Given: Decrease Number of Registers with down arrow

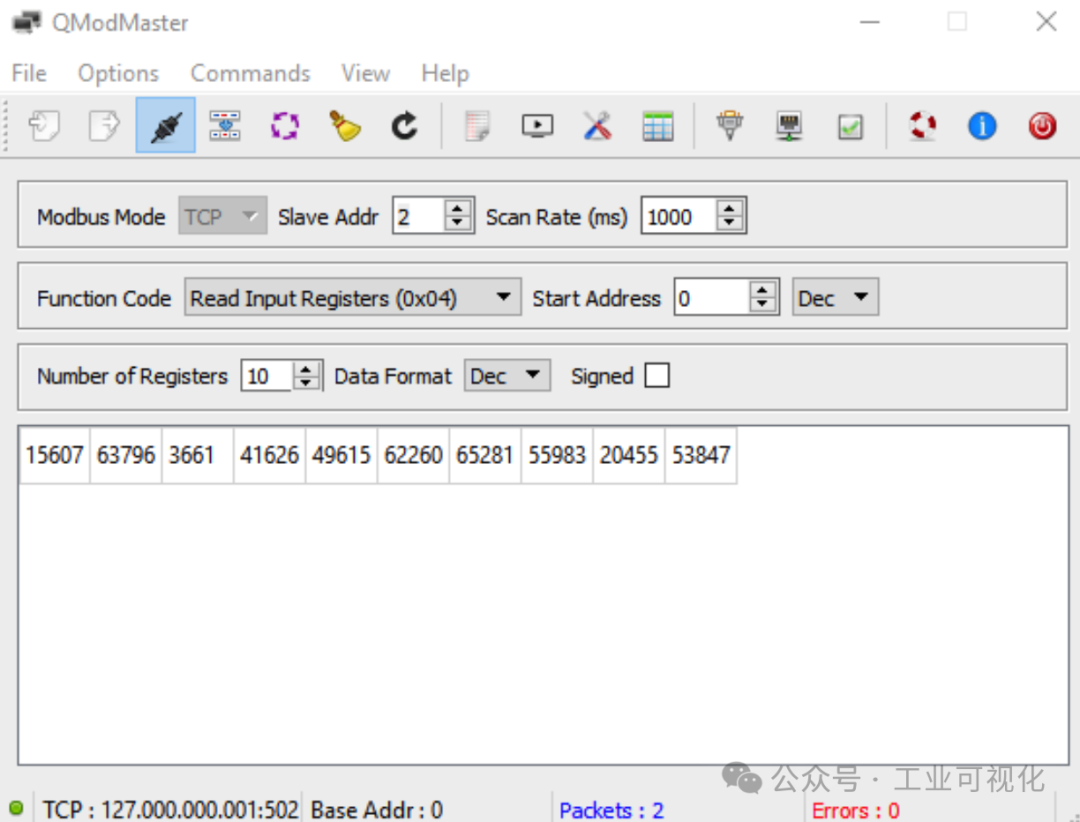Looking at the screenshot, I should click(306, 382).
